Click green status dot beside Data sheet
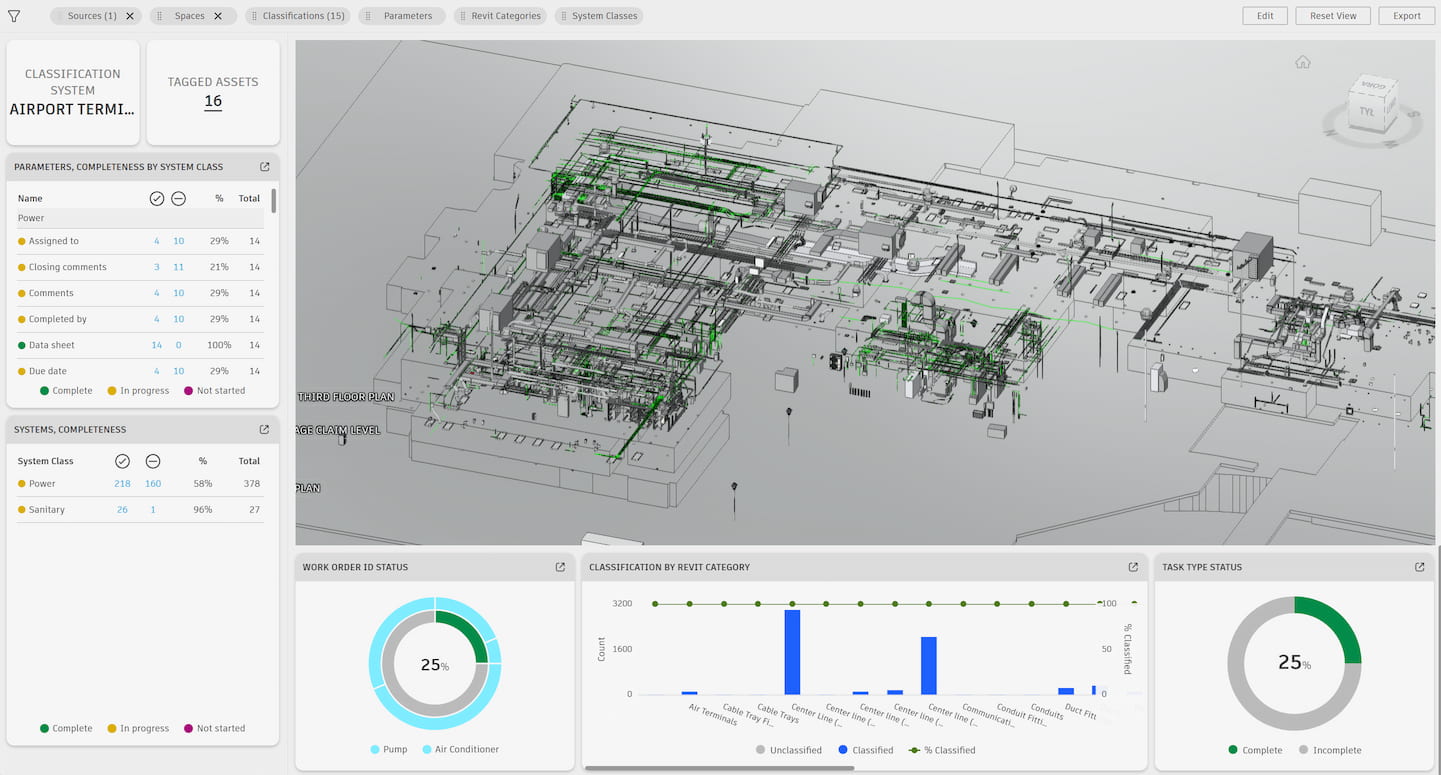The height and width of the screenshot is (775, 1441). (x=22, y=345)
